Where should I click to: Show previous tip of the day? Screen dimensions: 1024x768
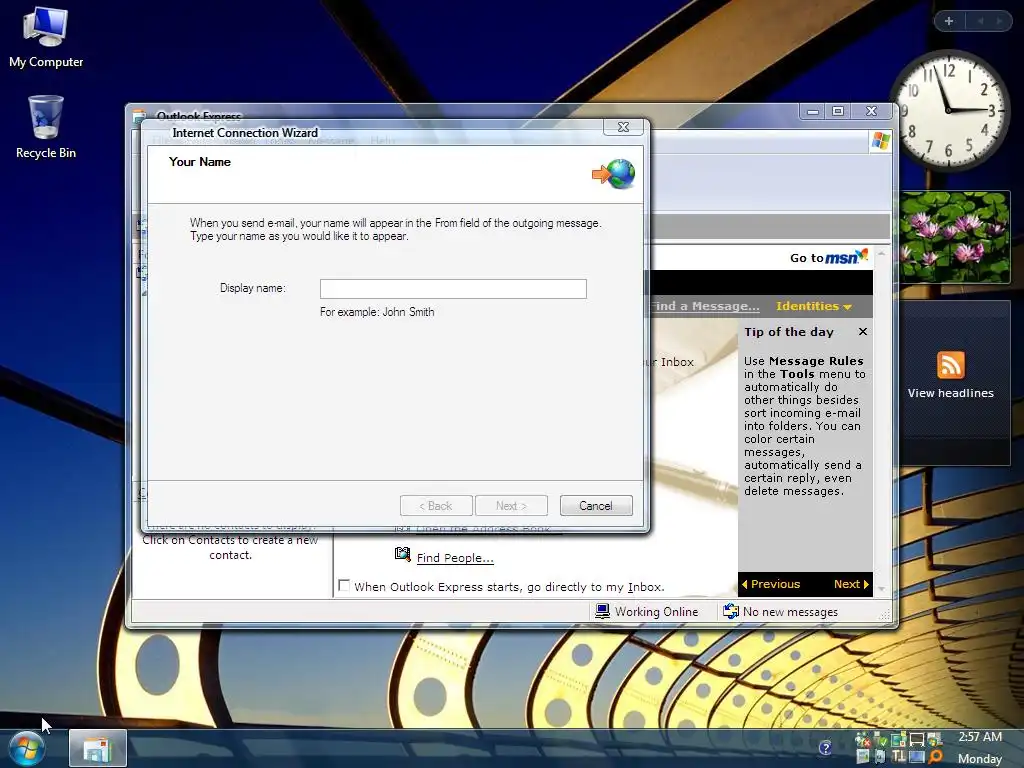pyautogui.click(x=771, y=584)
